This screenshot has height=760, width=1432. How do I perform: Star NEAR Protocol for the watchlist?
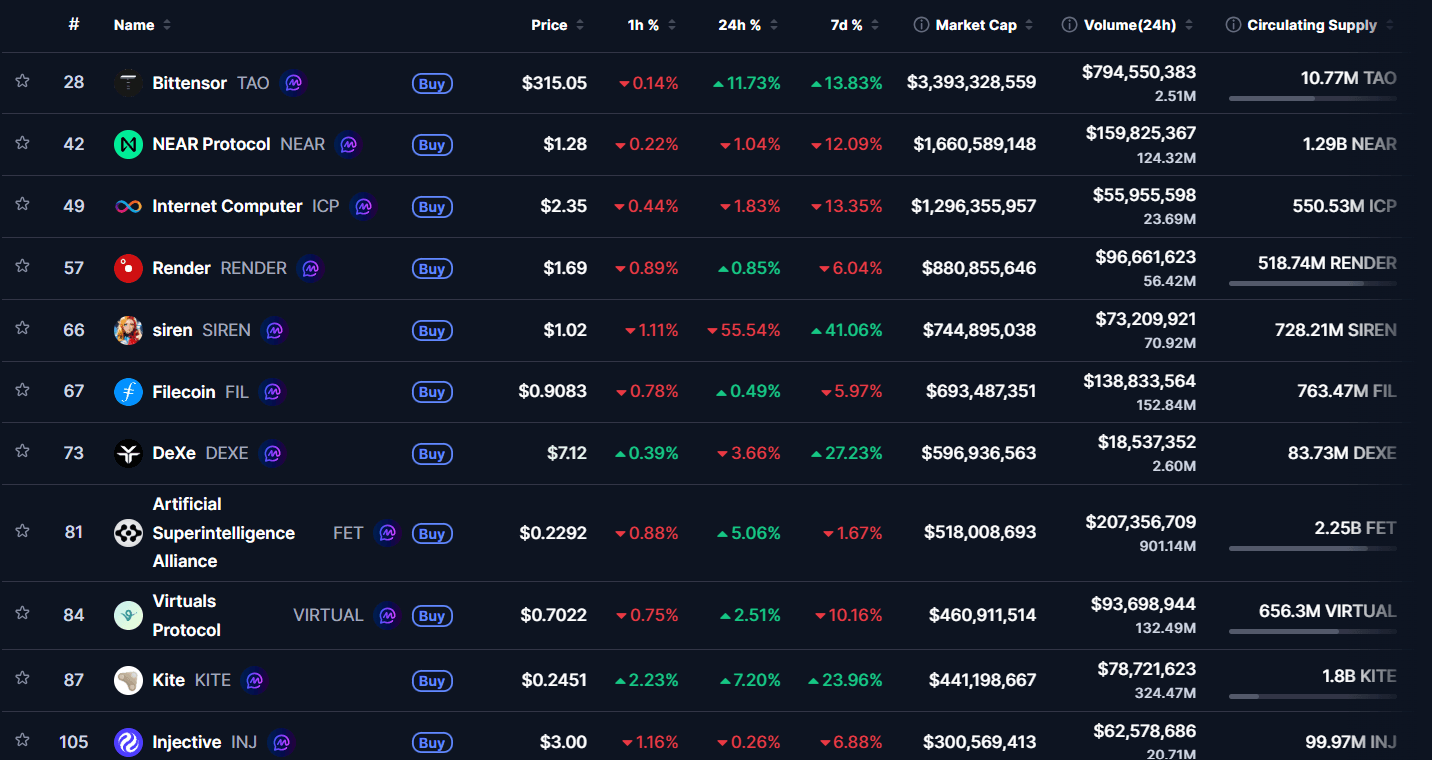click(x=22, y=144)
